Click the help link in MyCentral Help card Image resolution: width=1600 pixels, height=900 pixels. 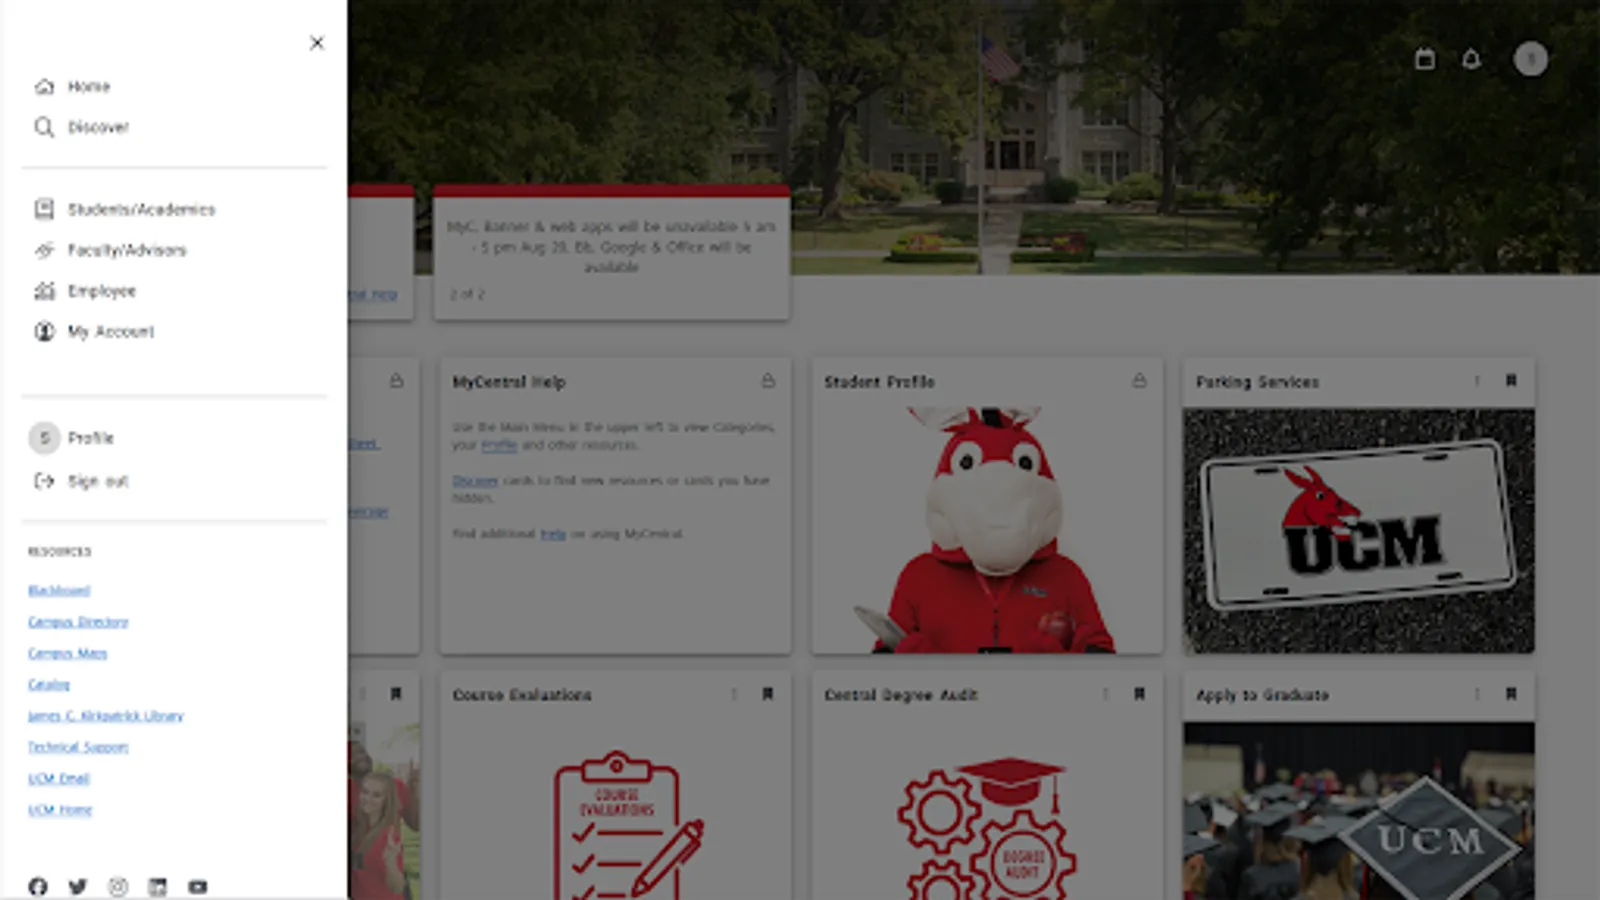coord(553,534)
